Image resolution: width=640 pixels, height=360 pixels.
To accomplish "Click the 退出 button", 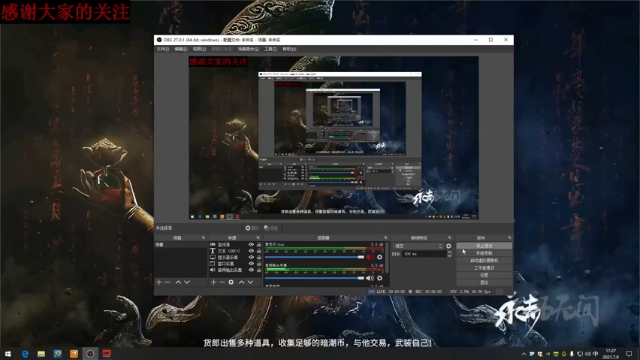I will coord(484,282).
